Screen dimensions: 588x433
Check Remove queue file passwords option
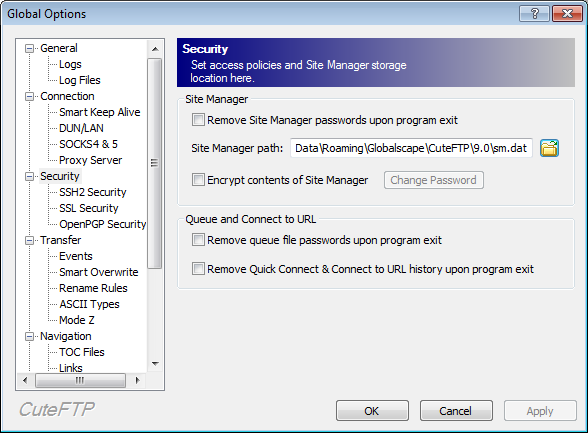pos(198,240)
